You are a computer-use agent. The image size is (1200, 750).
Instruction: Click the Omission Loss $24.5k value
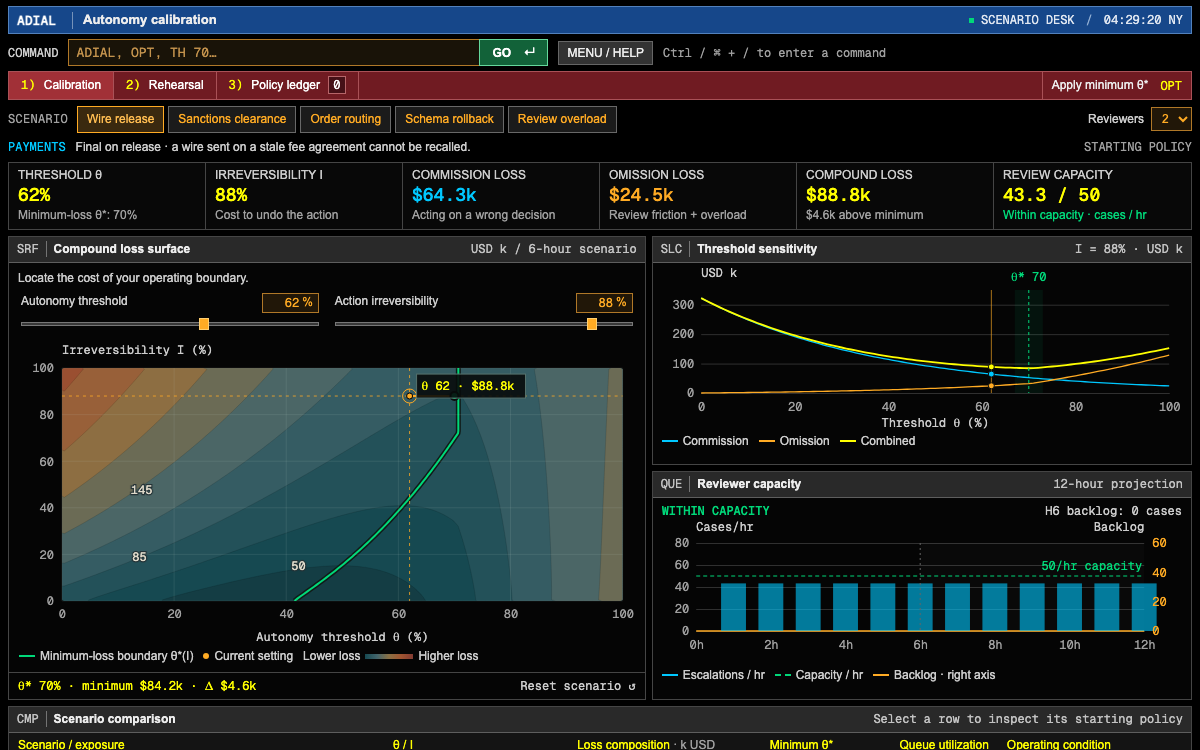pos(641,195)
